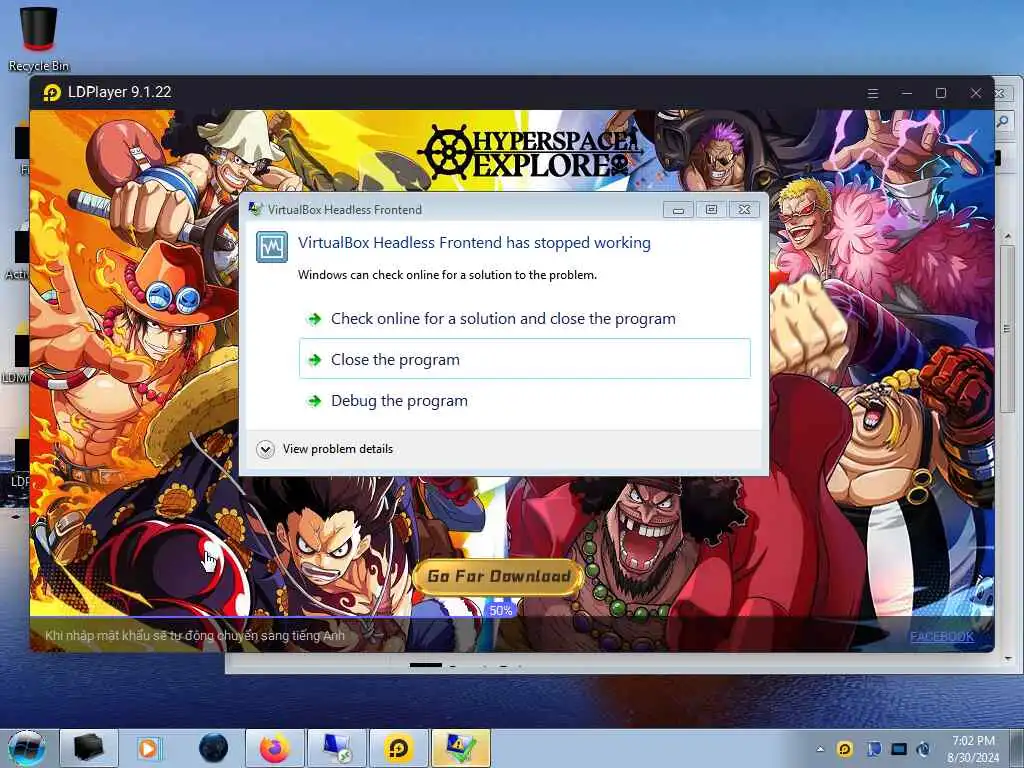1024x768 pixels.
Task: Click the stopped-working application icon
Action: (x=272, y=247)
